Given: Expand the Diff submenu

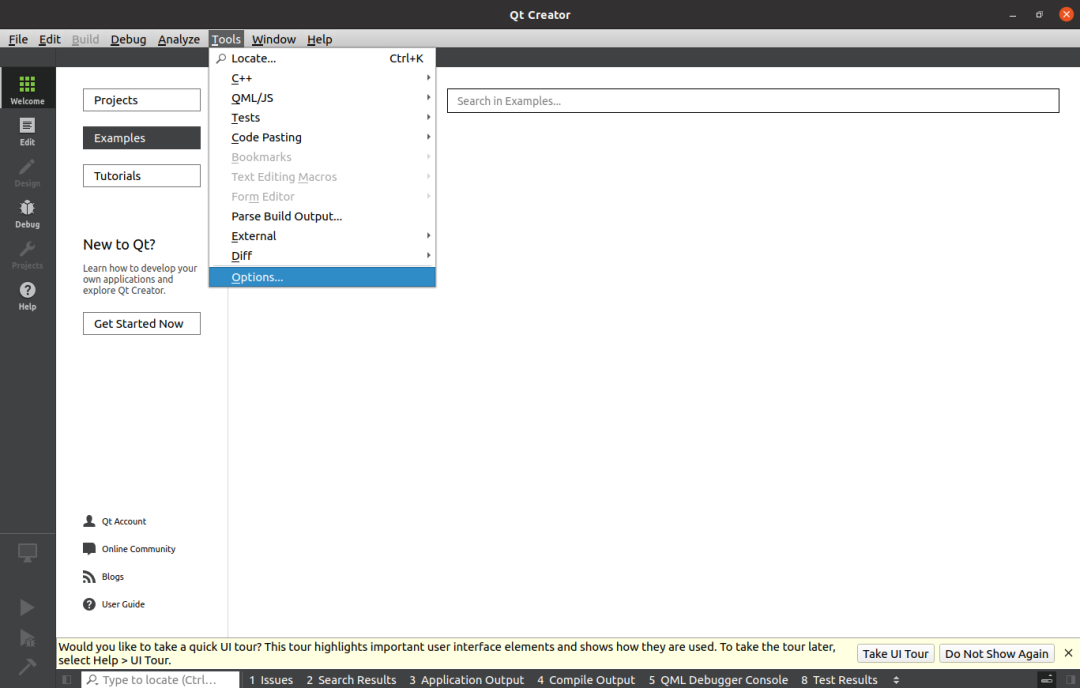Looking at the screenshot, I should [x=322, y=256].
